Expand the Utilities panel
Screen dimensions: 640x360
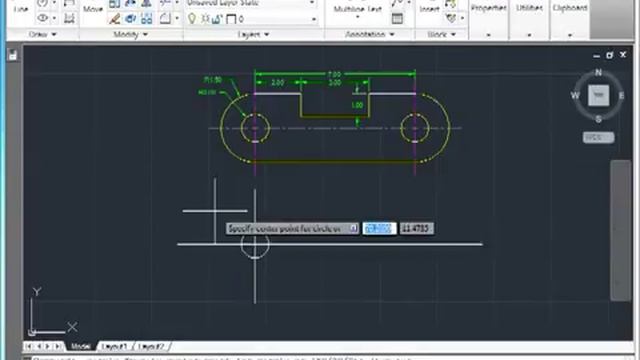(x=529, y=35)
